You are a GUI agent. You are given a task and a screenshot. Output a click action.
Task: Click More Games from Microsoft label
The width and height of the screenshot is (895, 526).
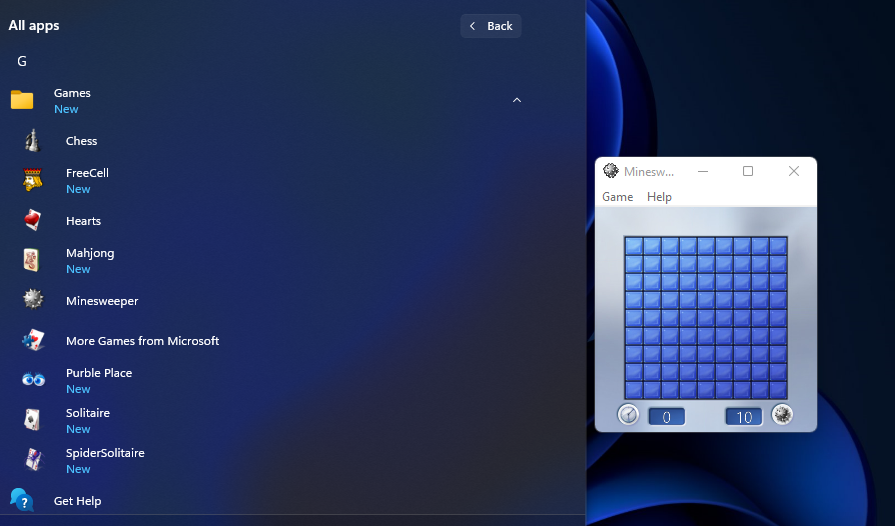point(143,341)
